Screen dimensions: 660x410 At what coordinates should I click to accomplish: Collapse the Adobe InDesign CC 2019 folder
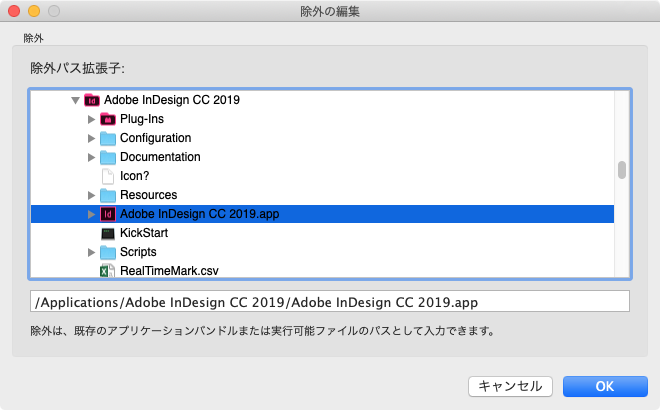tap(75, 100)
